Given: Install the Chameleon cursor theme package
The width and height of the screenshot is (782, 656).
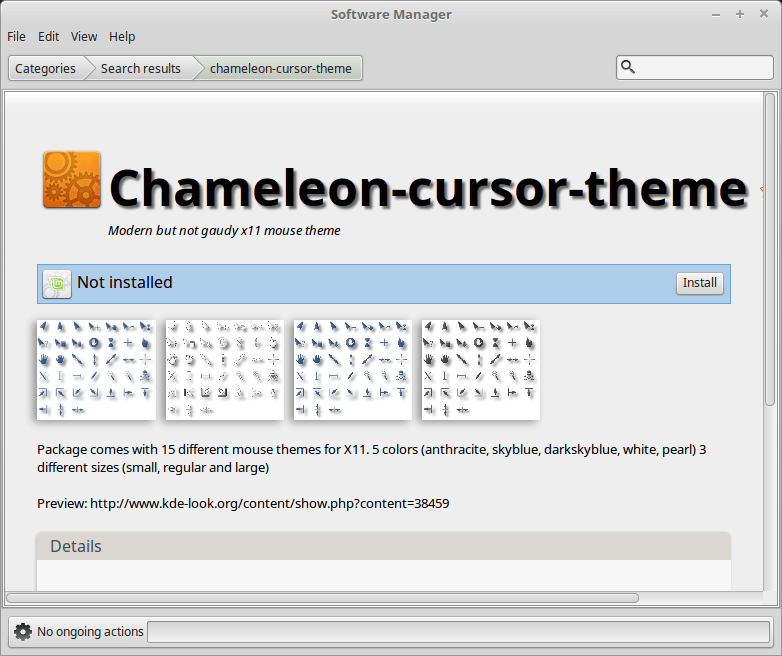Looking at the screenshot, I should (x=699, y=283).
